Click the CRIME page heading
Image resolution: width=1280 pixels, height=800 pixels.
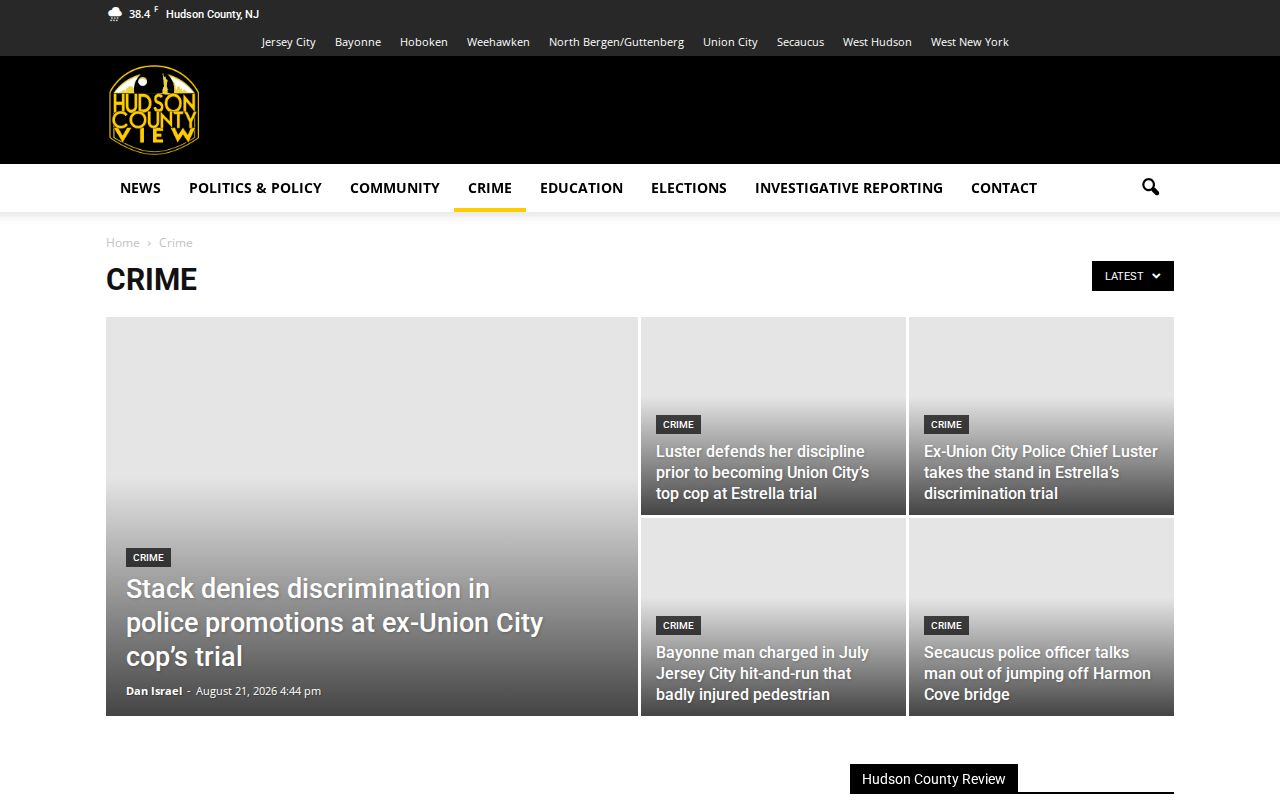(152, 280)
